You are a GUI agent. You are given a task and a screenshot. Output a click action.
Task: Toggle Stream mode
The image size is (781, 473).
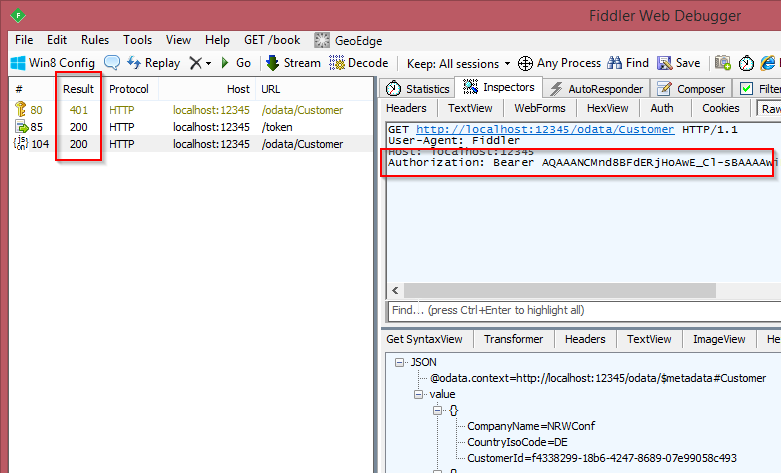coord(293,63)
